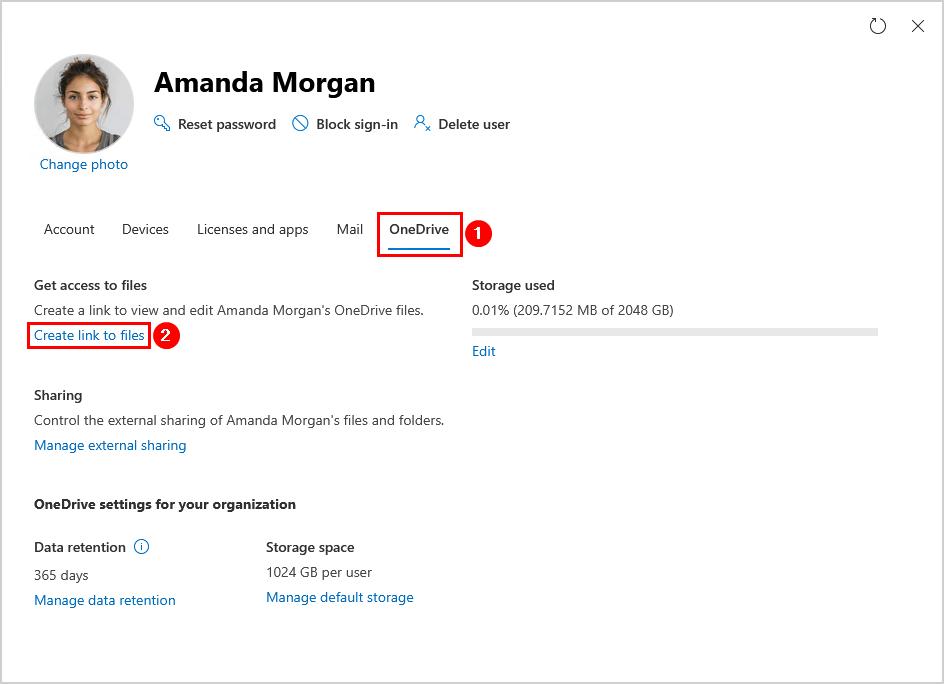
Task: Click the Block sign-in circle icon
Action: (300, 124)
